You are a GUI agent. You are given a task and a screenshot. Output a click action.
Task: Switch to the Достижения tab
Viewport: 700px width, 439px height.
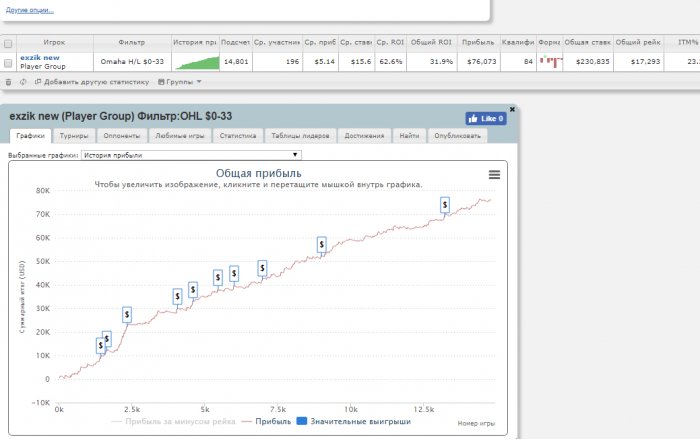[364, 136]
